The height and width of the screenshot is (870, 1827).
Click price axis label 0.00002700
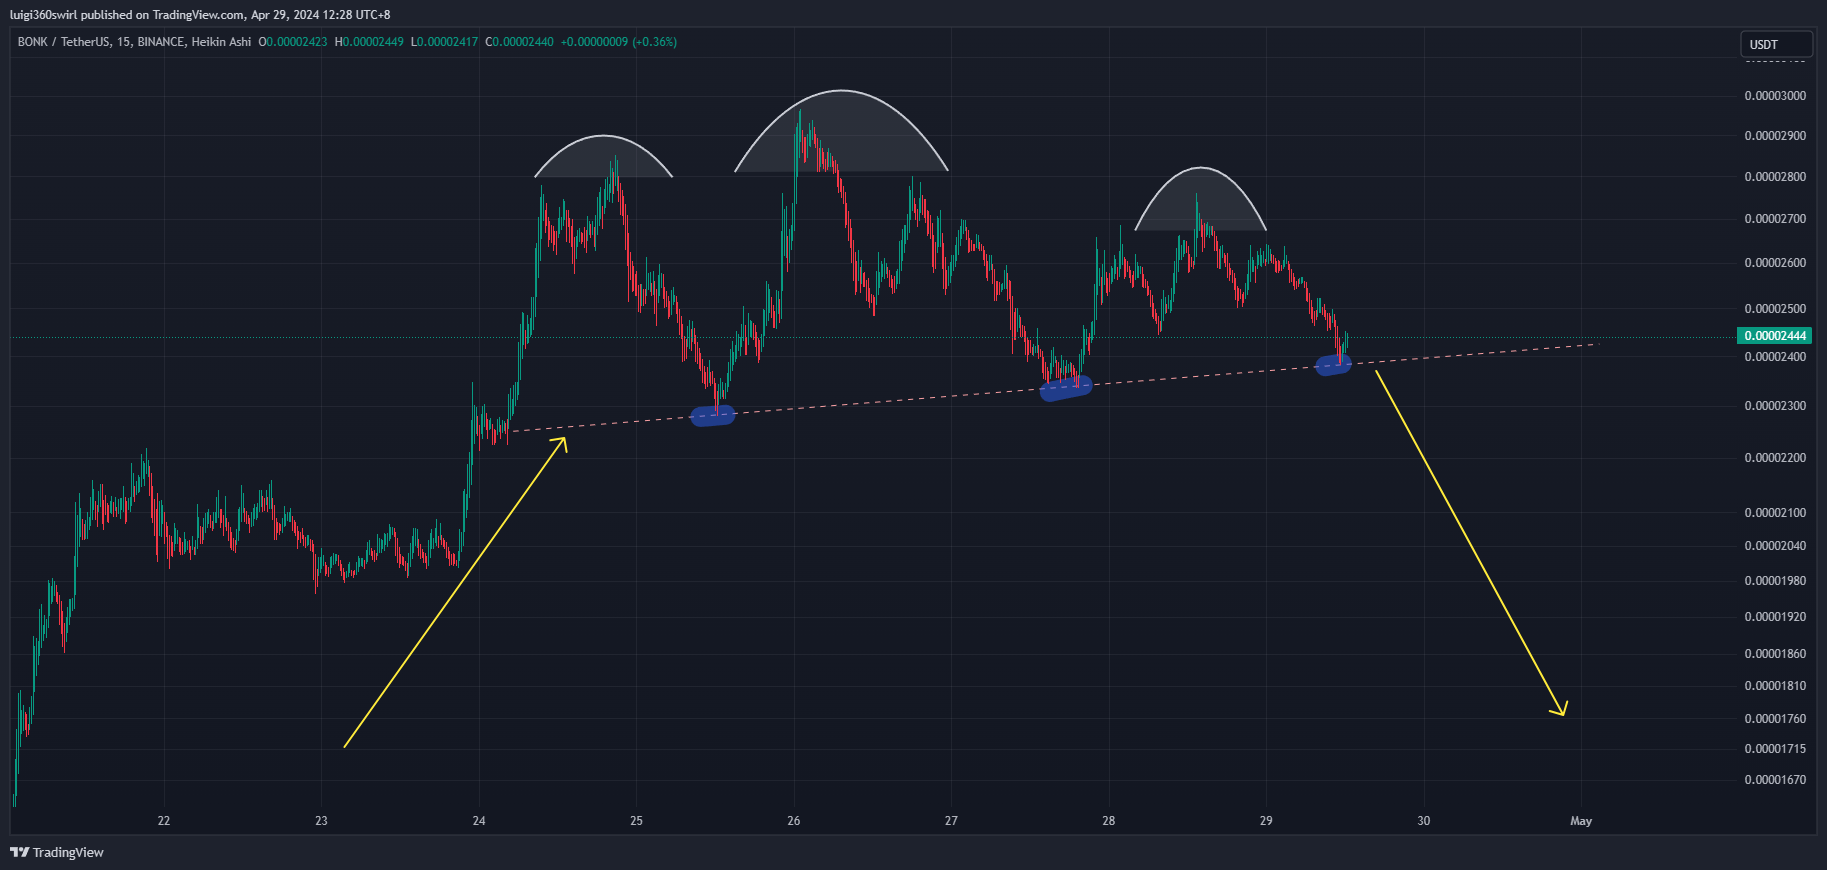pyautogui.click(x=1775, y=219)
